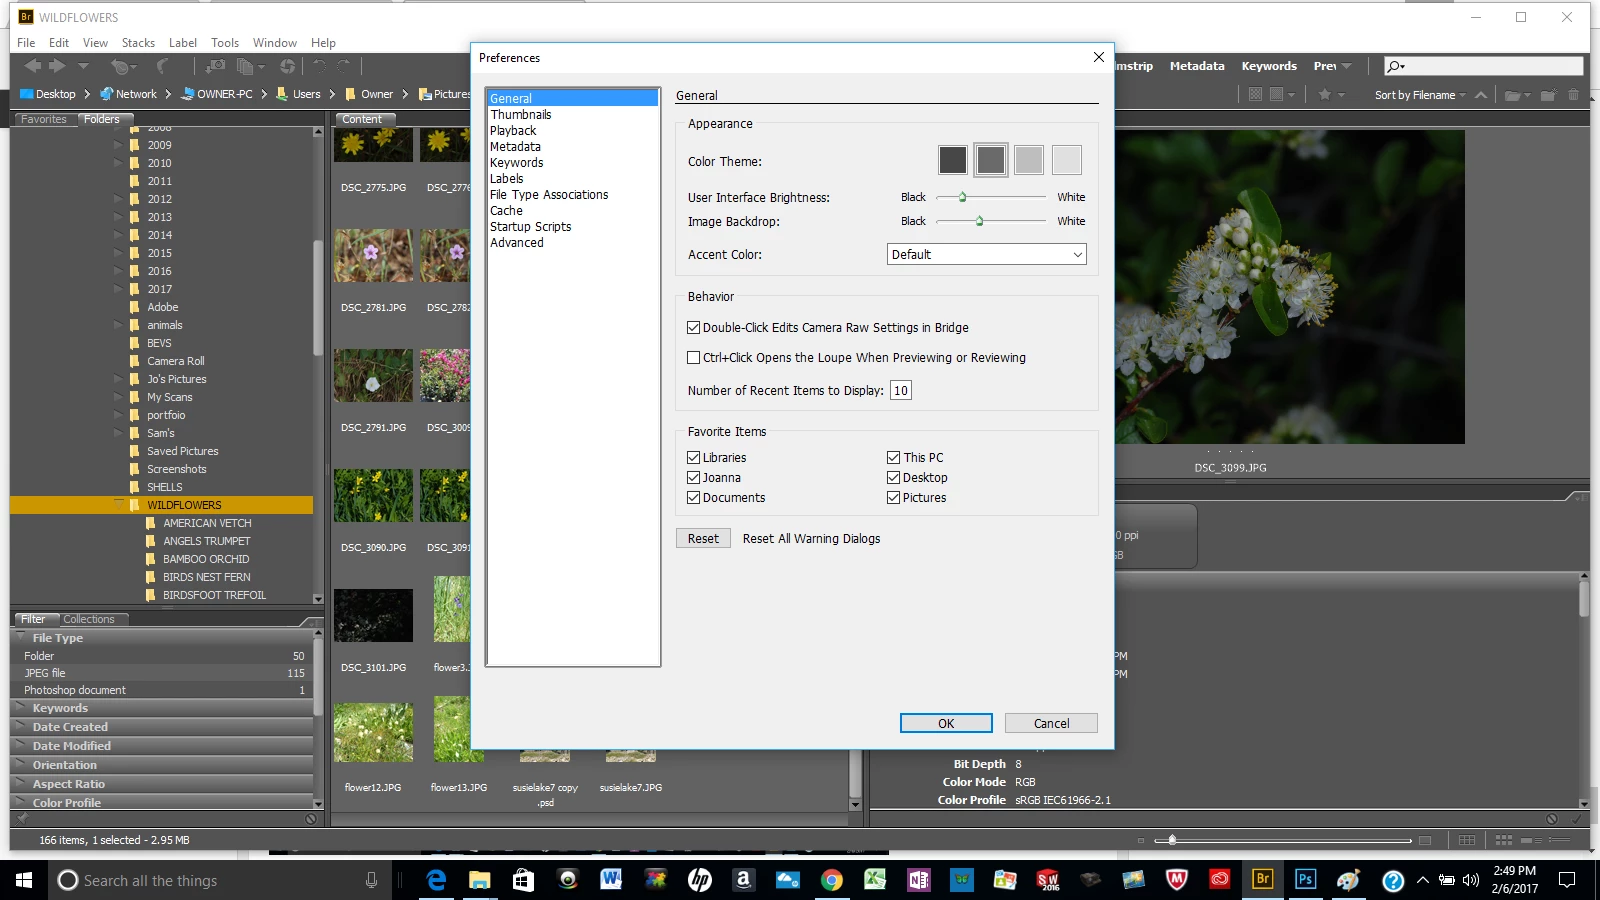Click the Reset warning dialogs button

pos(703,538)
